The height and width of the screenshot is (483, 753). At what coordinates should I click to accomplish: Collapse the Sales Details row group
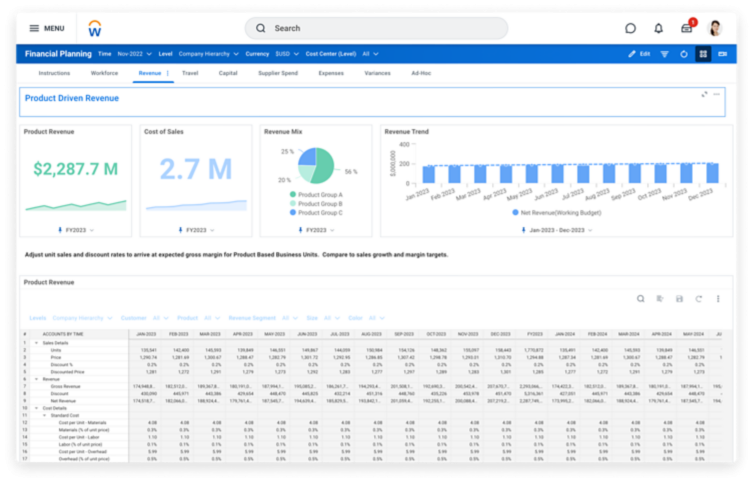click(35, 343)
